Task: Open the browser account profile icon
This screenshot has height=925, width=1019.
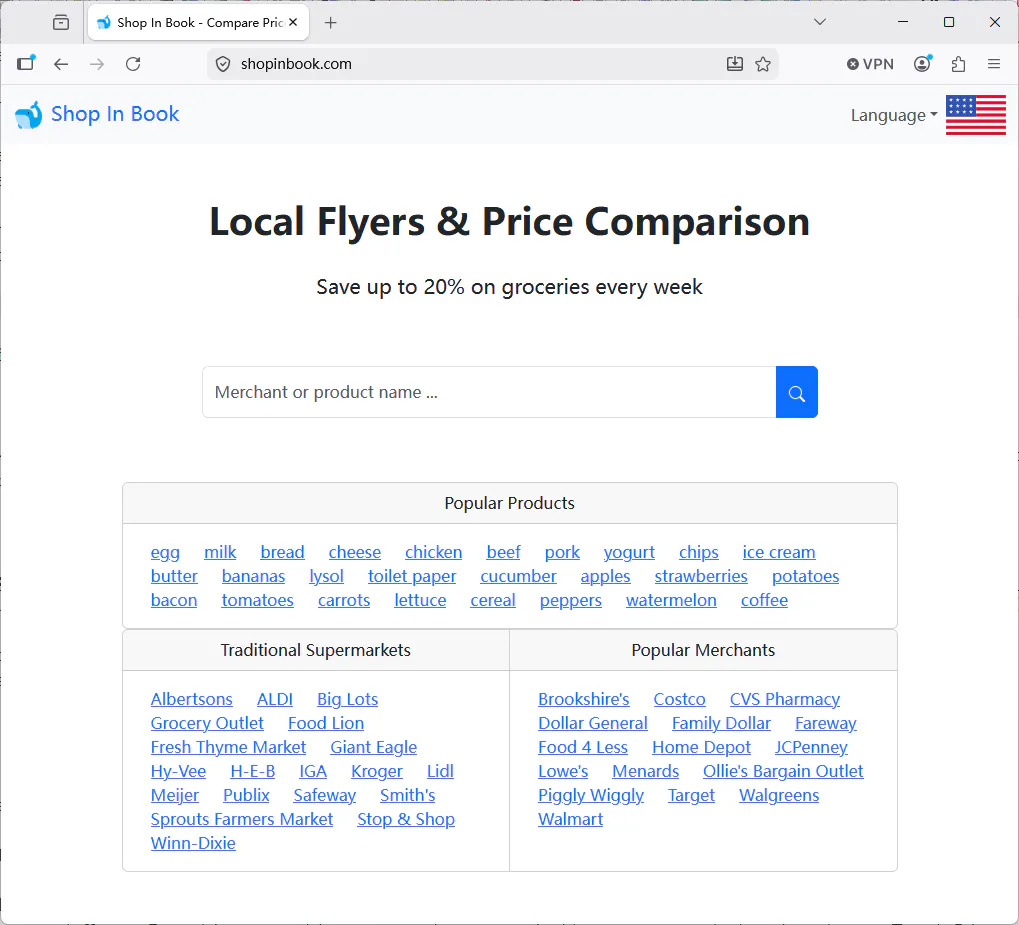Action: (922, 64)
